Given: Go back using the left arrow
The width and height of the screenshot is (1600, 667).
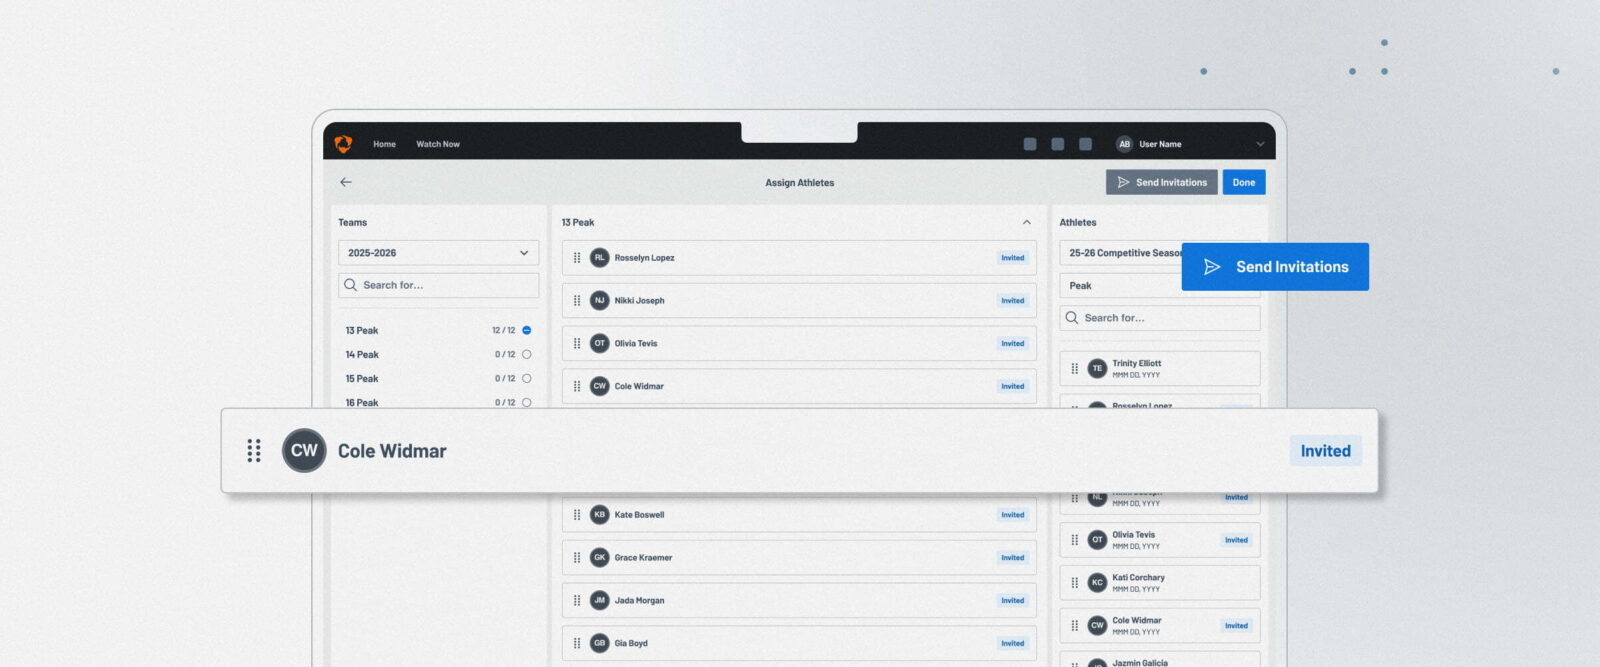Looking at the screenshot, I should [346, 182].
